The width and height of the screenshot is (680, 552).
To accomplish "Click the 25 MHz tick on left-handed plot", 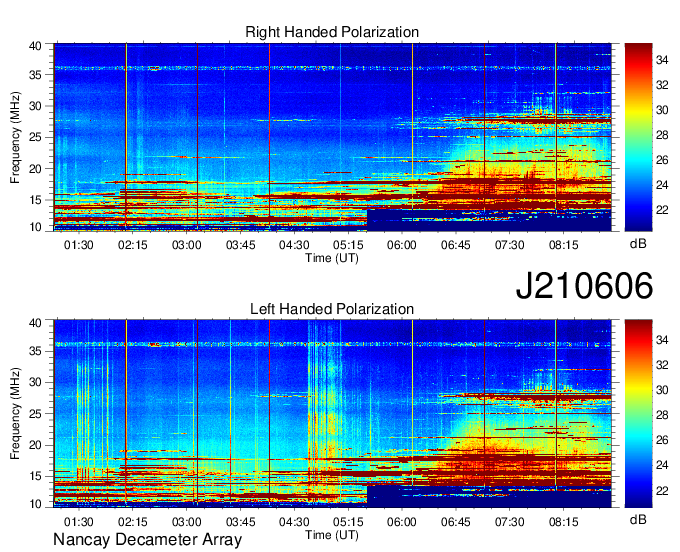I will [x=35, y=414].
